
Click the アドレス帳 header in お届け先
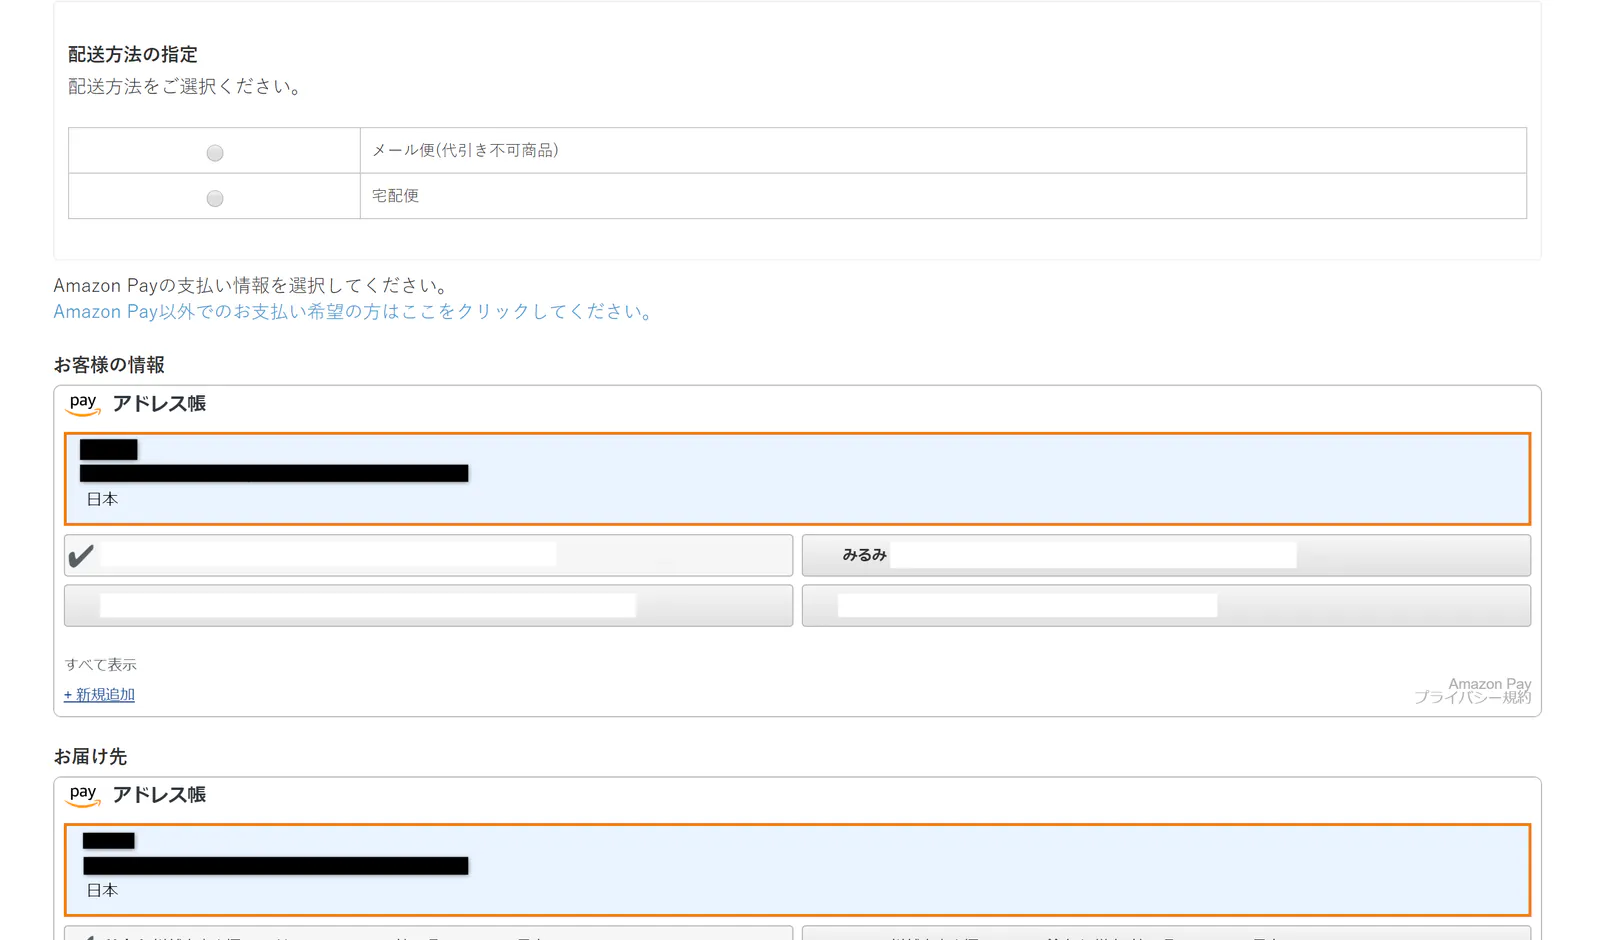click(159, 795)
